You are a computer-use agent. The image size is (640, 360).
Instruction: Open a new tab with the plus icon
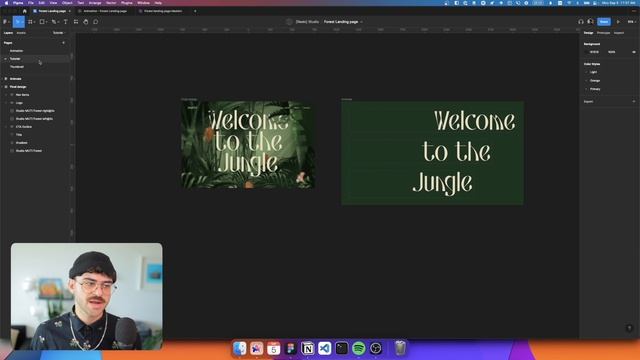point(195,11)
